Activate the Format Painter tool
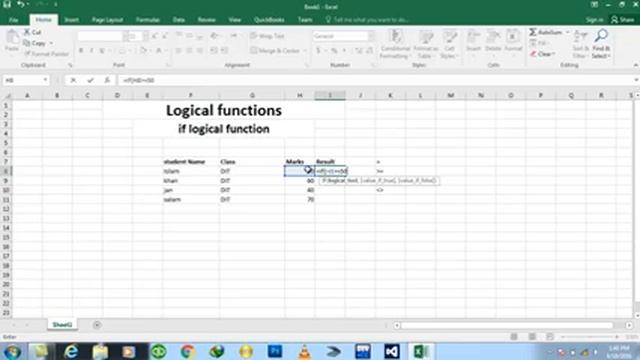The width and height of the screenshot is (640, 360). (x=46, y=53)
